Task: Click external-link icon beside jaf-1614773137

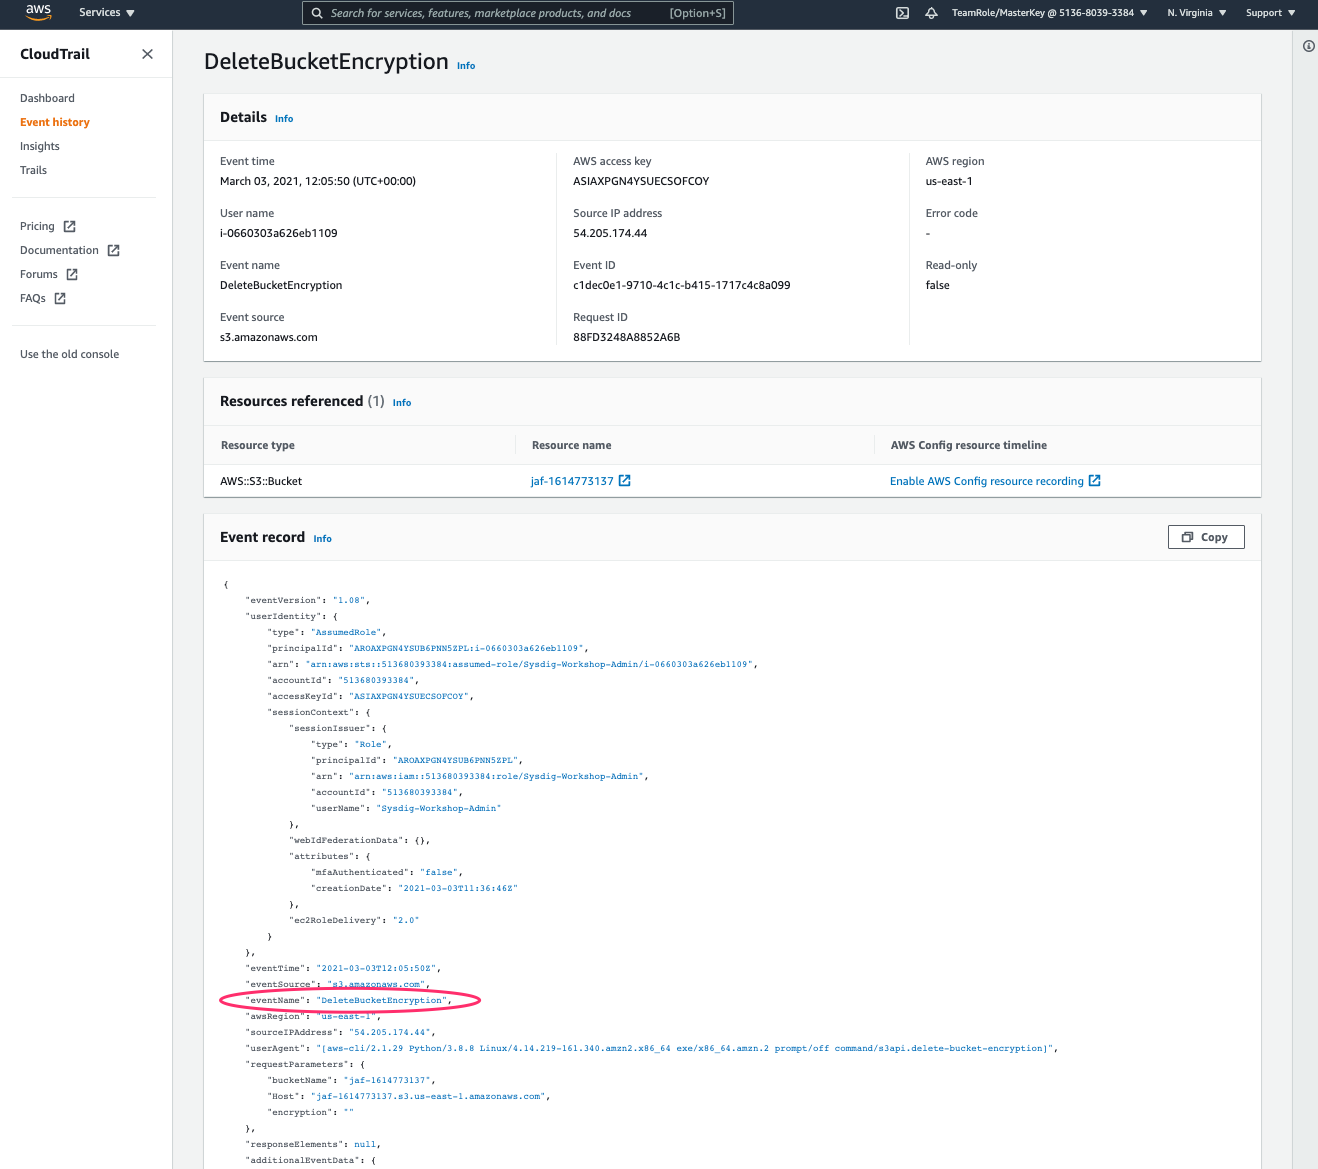Action: [x=625, y=481]
